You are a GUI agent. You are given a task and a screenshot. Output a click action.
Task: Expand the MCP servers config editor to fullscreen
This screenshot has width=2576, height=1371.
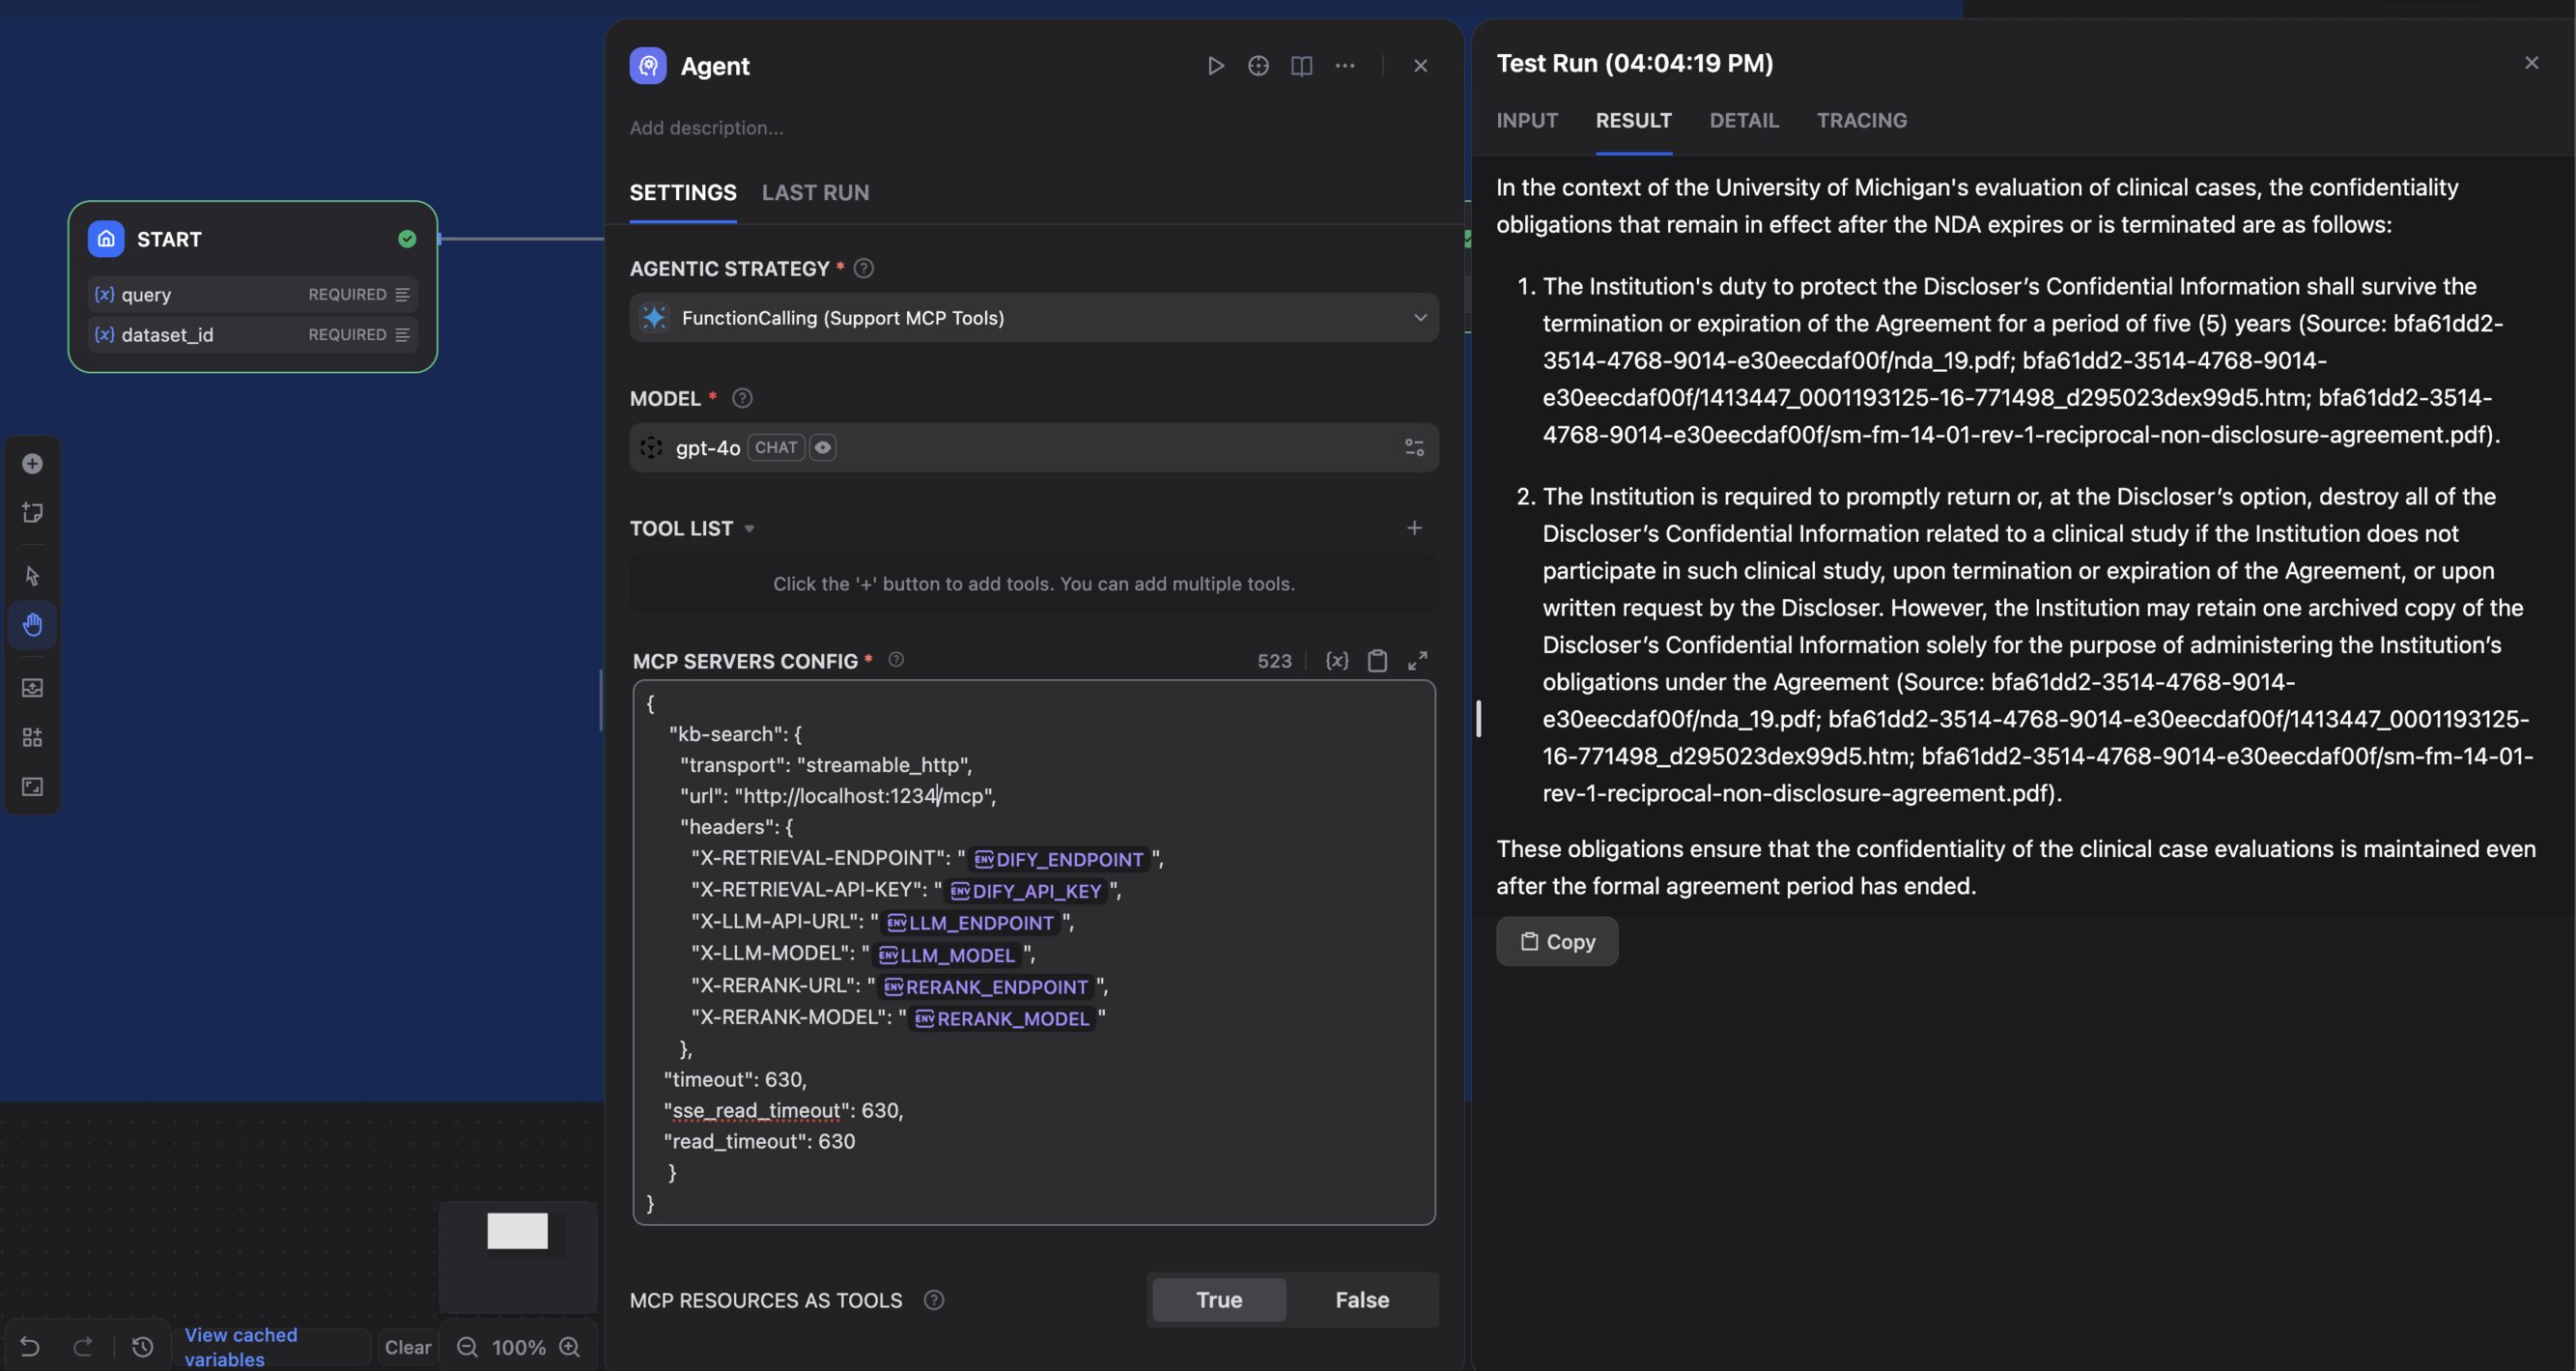pos(1417,661)
